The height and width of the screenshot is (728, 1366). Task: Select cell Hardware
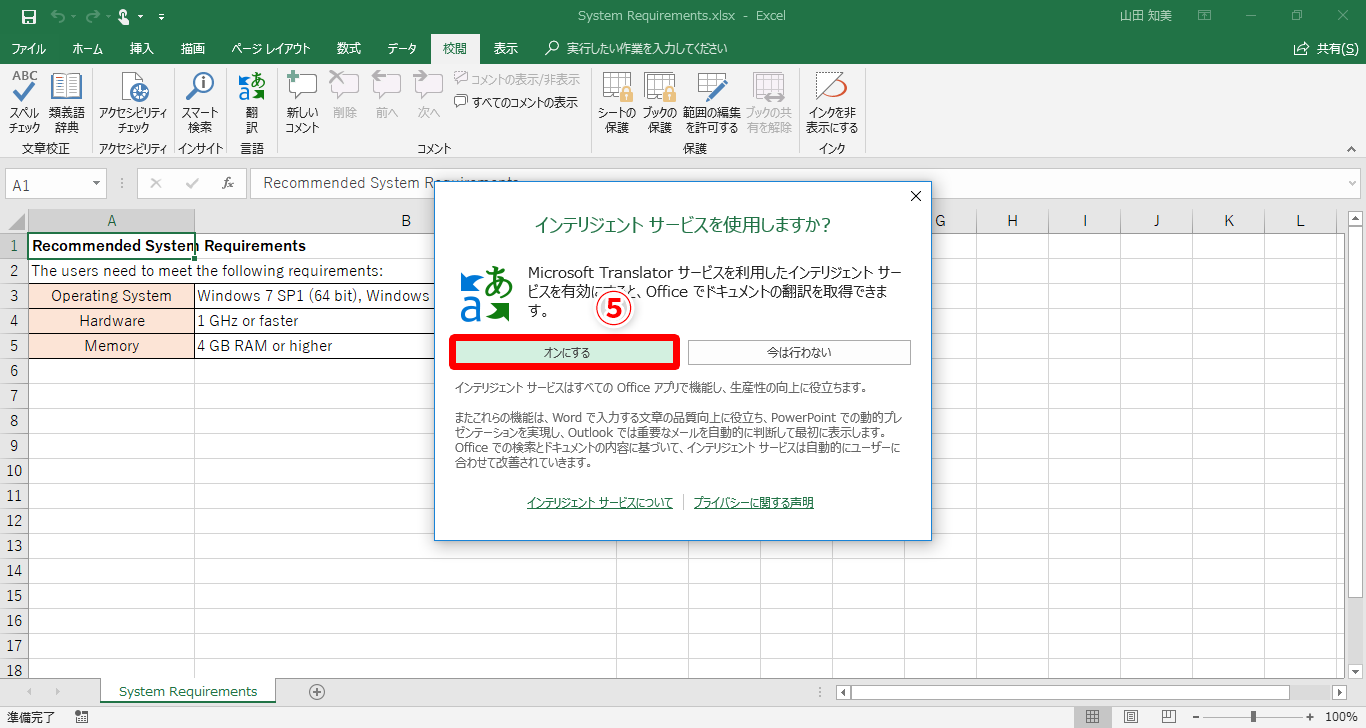(111, 321)
